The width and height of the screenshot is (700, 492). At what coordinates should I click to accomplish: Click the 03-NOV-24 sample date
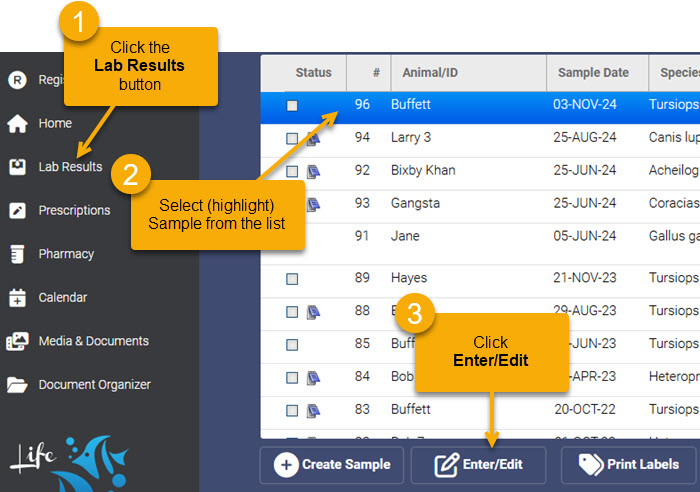tap(585, 104)
